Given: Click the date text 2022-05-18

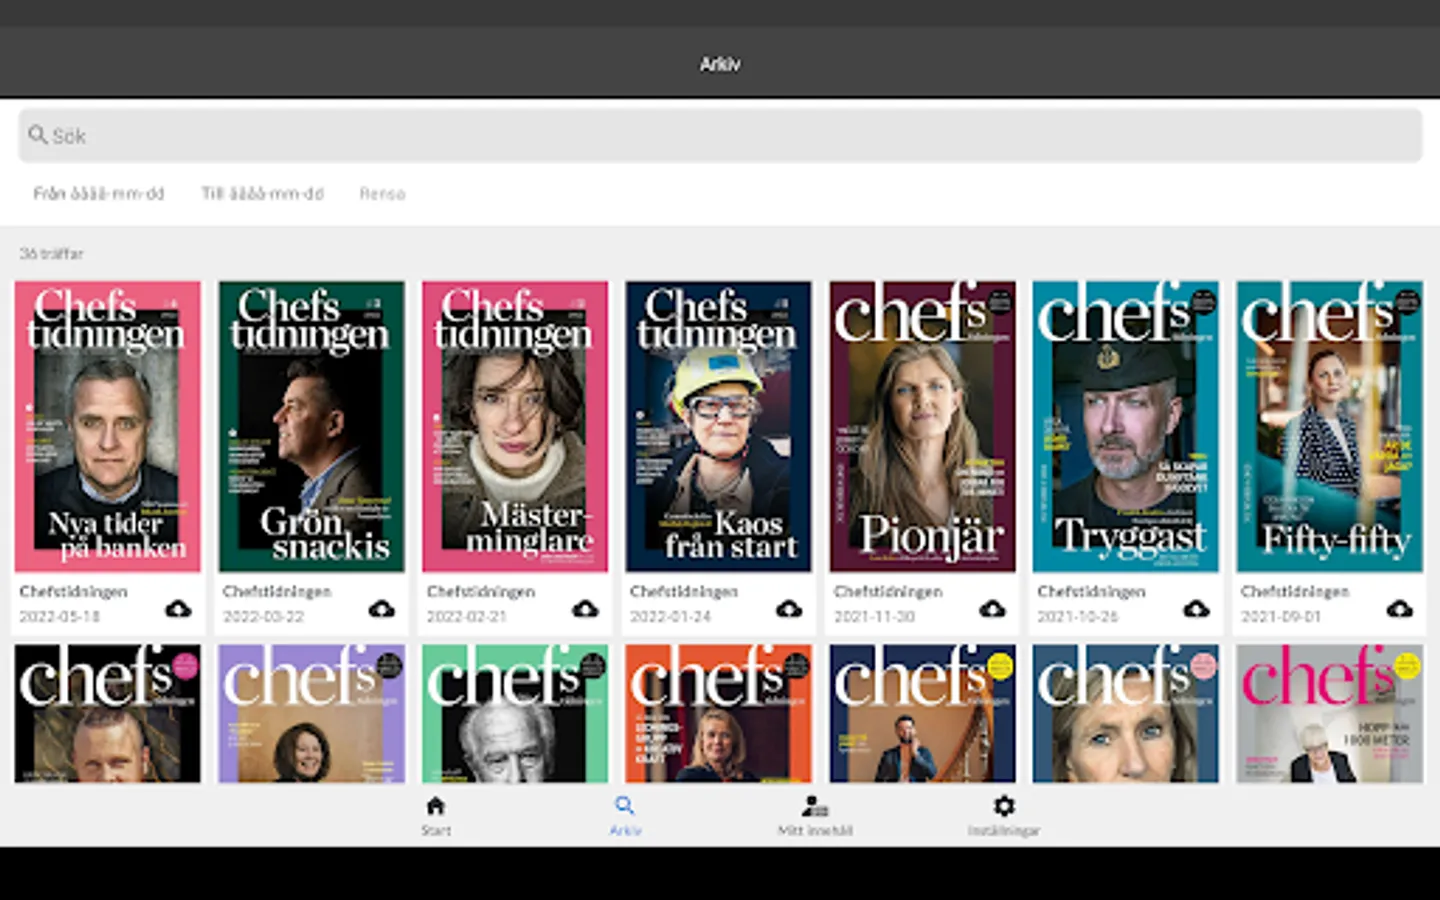Looking at the screenshot, I should click(x=60, y=617).
